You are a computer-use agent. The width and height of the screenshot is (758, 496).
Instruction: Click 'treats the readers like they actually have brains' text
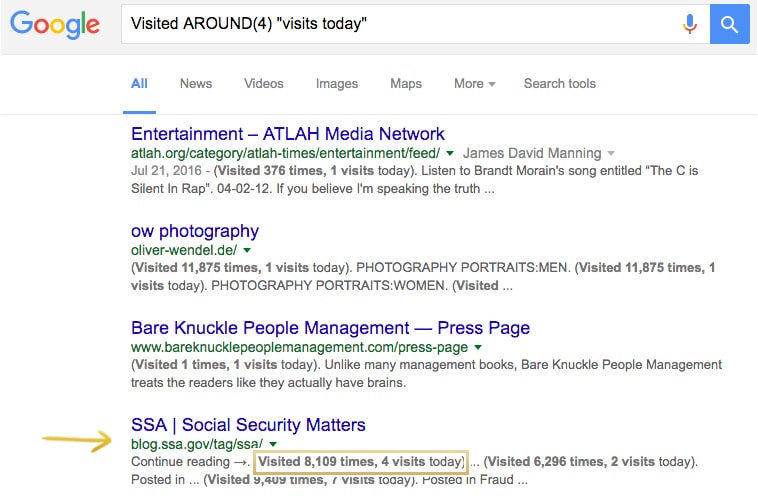point(268,383)
